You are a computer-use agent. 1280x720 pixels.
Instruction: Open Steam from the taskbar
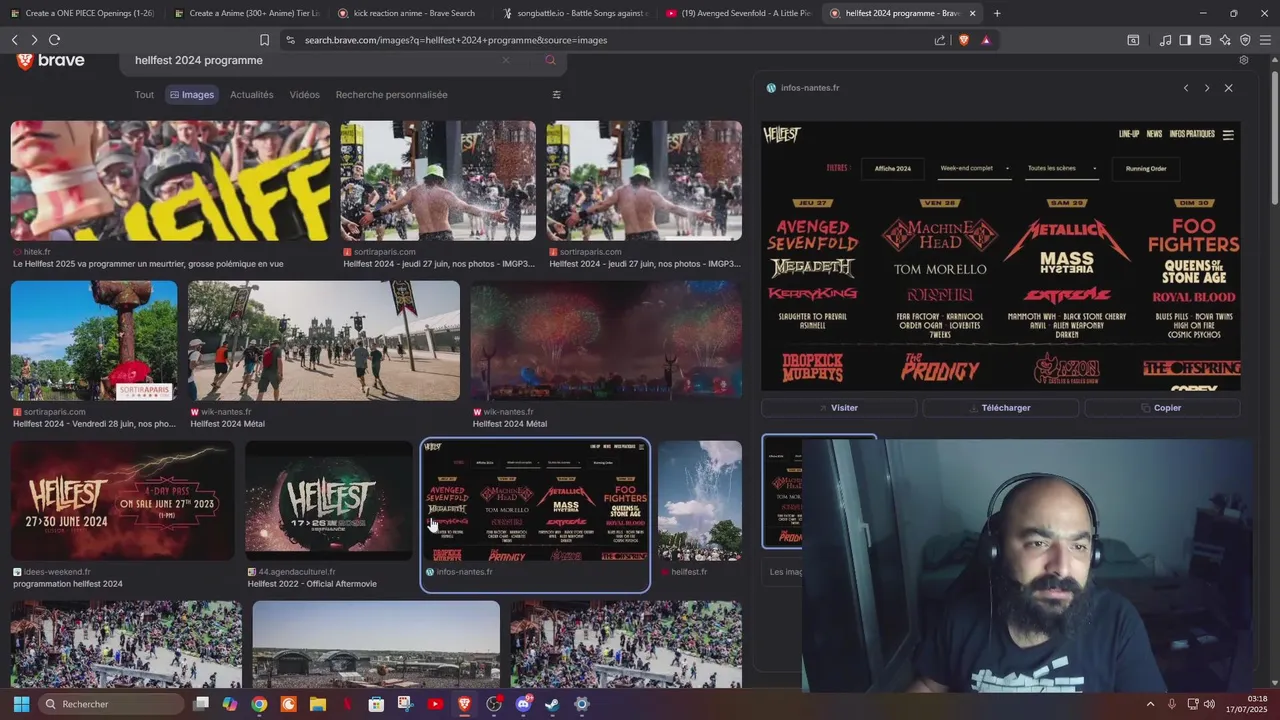(x=552, y=704)
